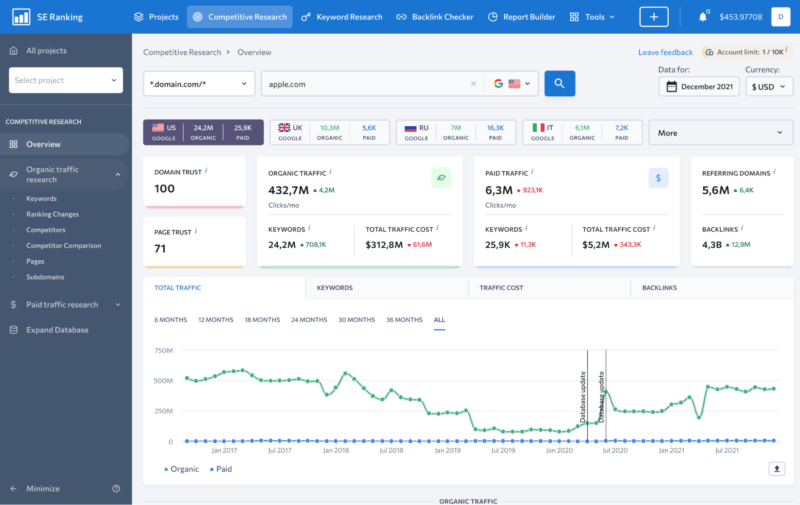The image size is (800, 505).
Task: Click the blue search magnifier button
Action: [x=559, y=84]
